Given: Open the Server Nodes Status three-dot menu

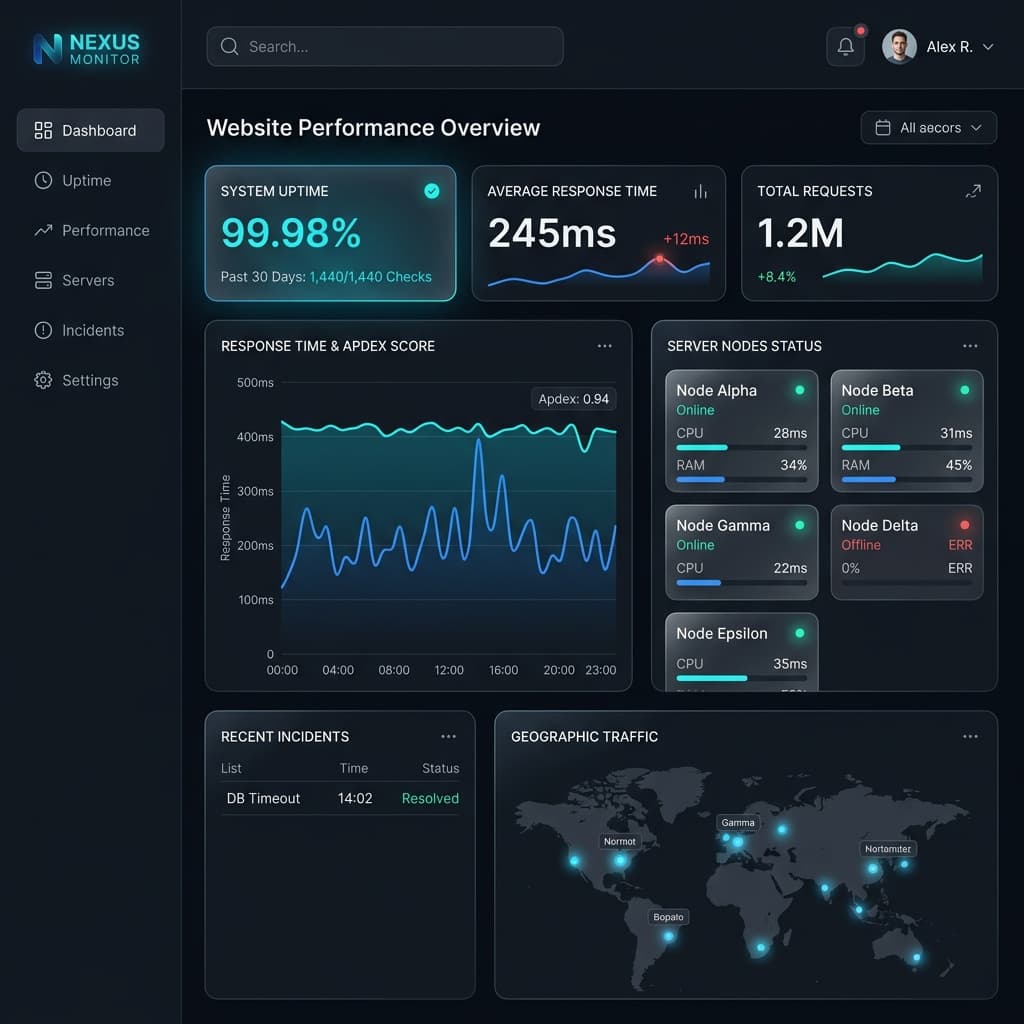Looking at the screenshot, I should [970, 345].
